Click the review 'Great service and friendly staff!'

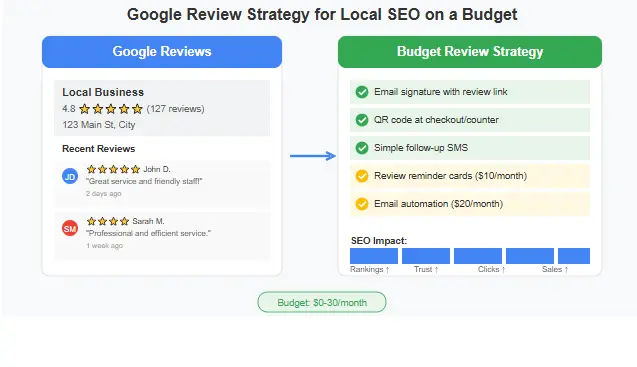click(144, 181)
